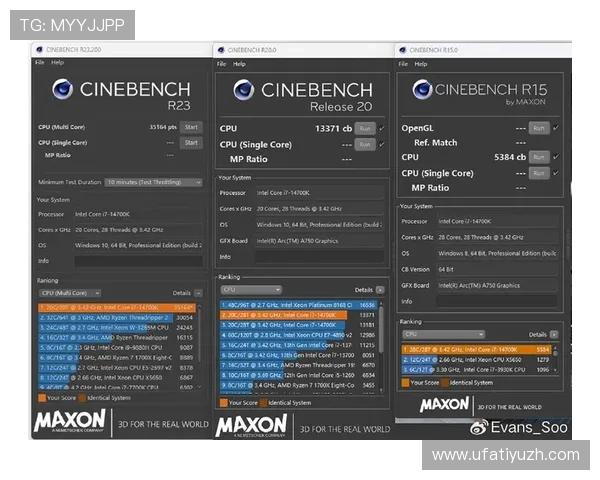Click the Cinebench R20 title bar app icon
This screenshot has height=480, width=600.
221,50
